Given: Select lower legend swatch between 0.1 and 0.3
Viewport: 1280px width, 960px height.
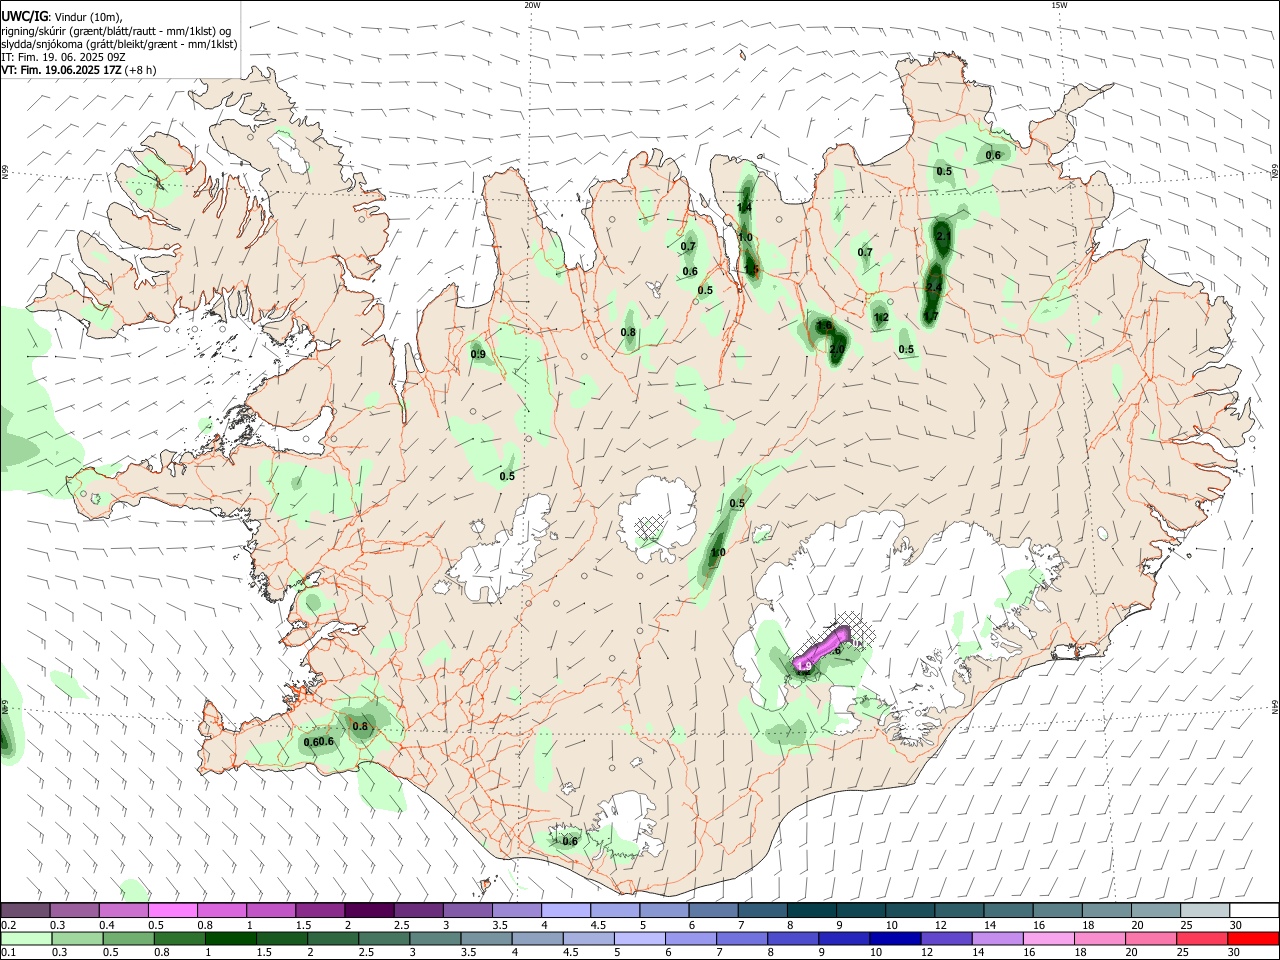Looking at the screenshot, I should (26, 938).
